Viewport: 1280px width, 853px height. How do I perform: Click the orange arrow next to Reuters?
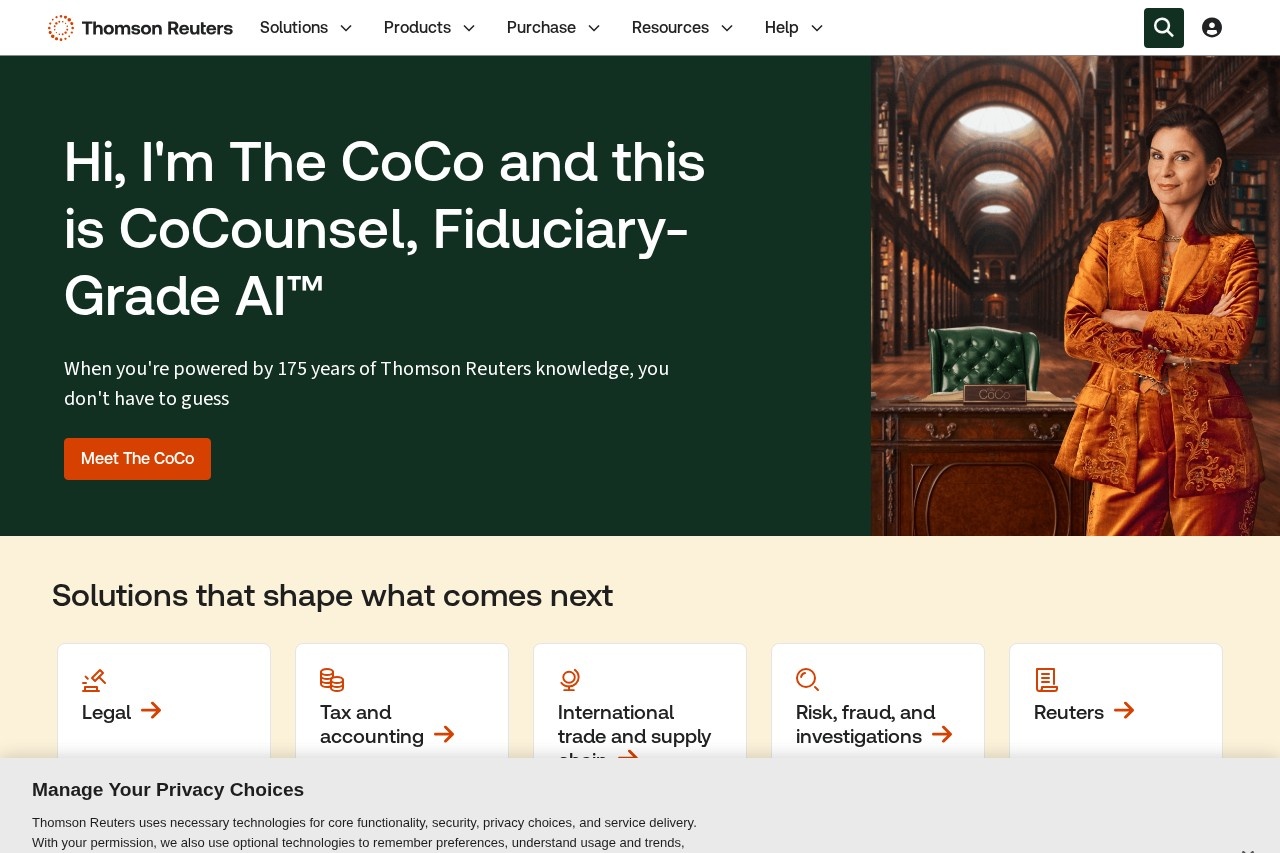(x=1124, y=711)
